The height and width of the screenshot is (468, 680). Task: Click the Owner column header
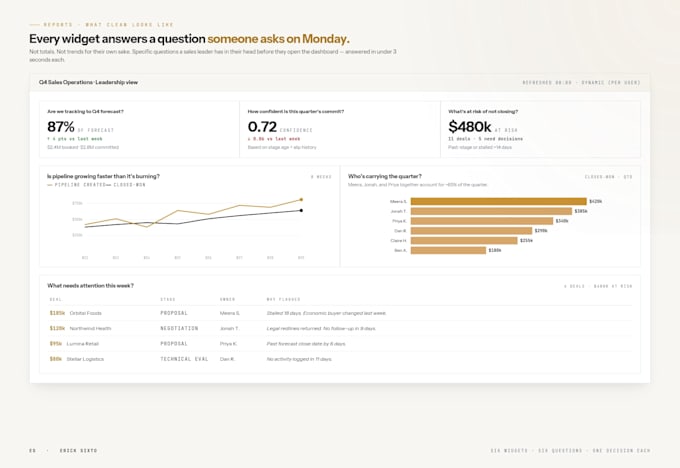tap(227, 299)
